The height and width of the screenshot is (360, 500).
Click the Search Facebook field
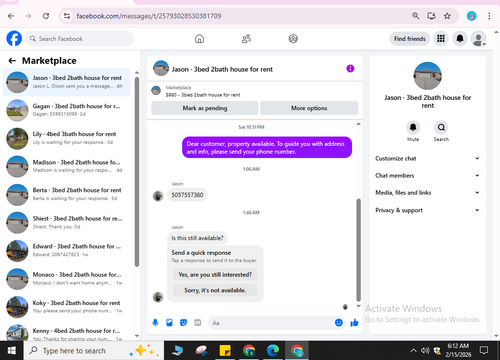click(80, 39)
